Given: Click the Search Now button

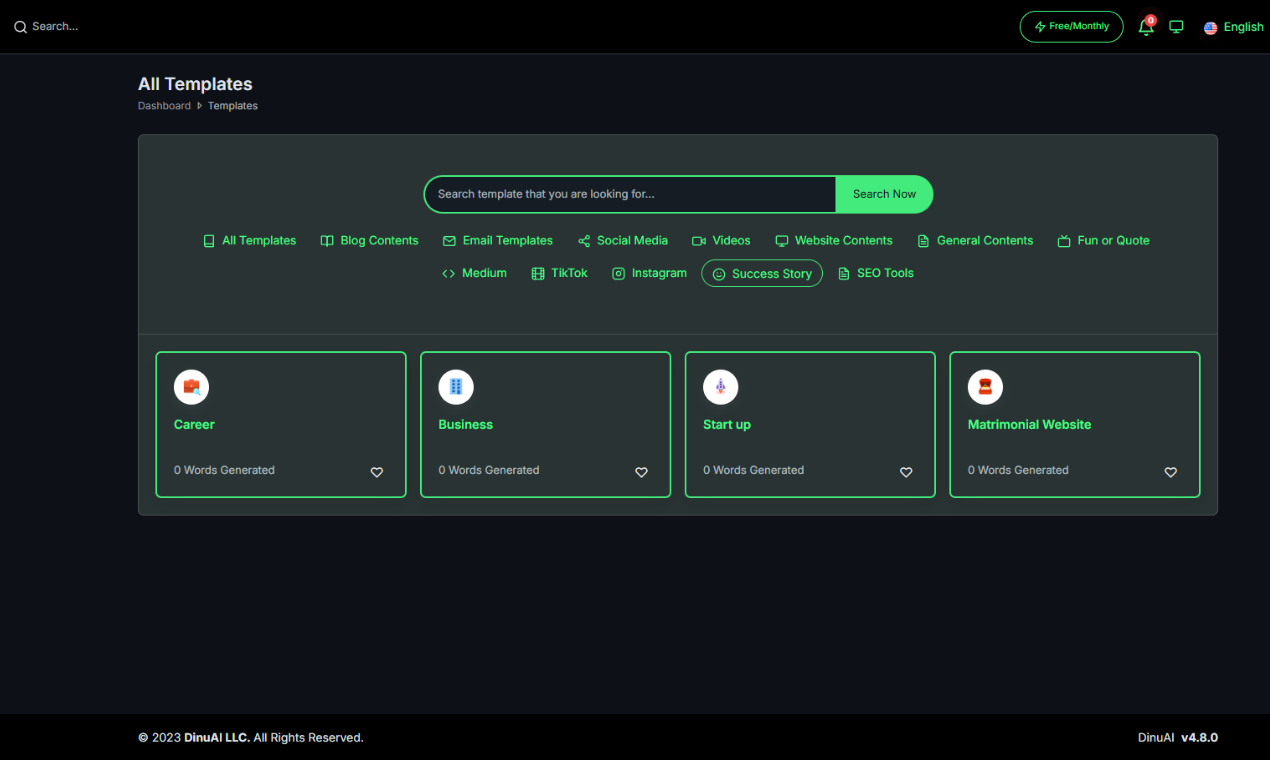Looking at the screenshot, I should pyautogui.click(x=884, y=194).
